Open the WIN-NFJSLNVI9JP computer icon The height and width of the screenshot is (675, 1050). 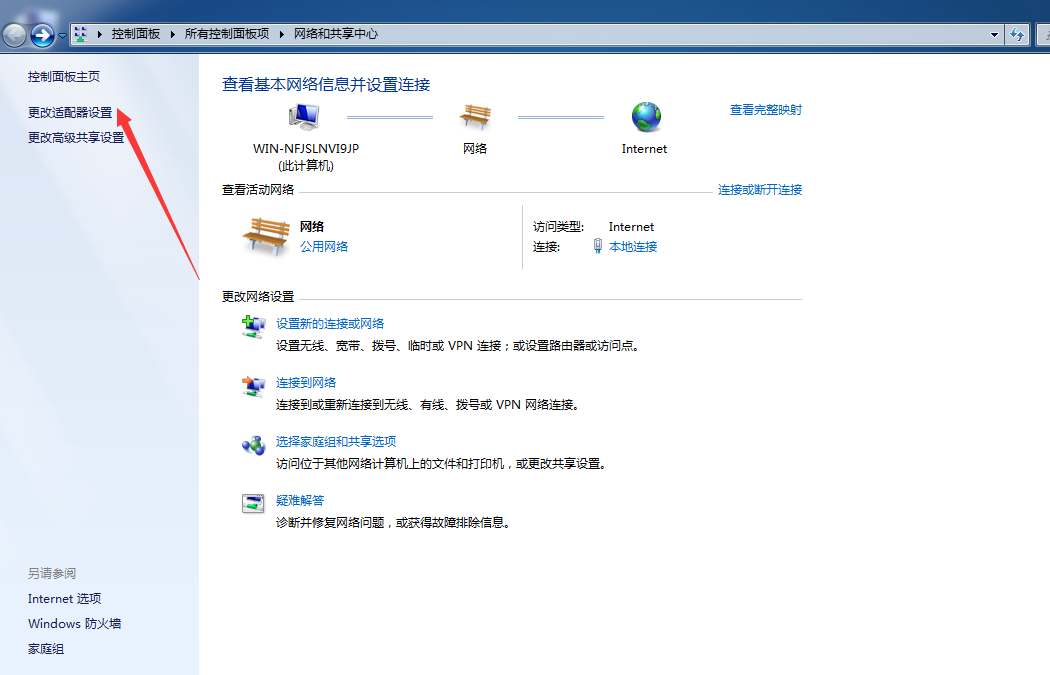303,116
